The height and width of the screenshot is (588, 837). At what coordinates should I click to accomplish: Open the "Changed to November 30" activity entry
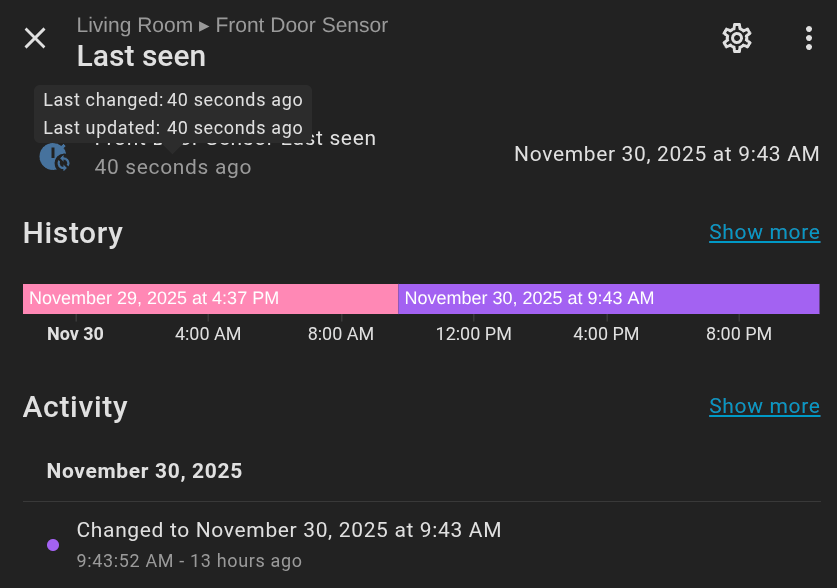289,530
